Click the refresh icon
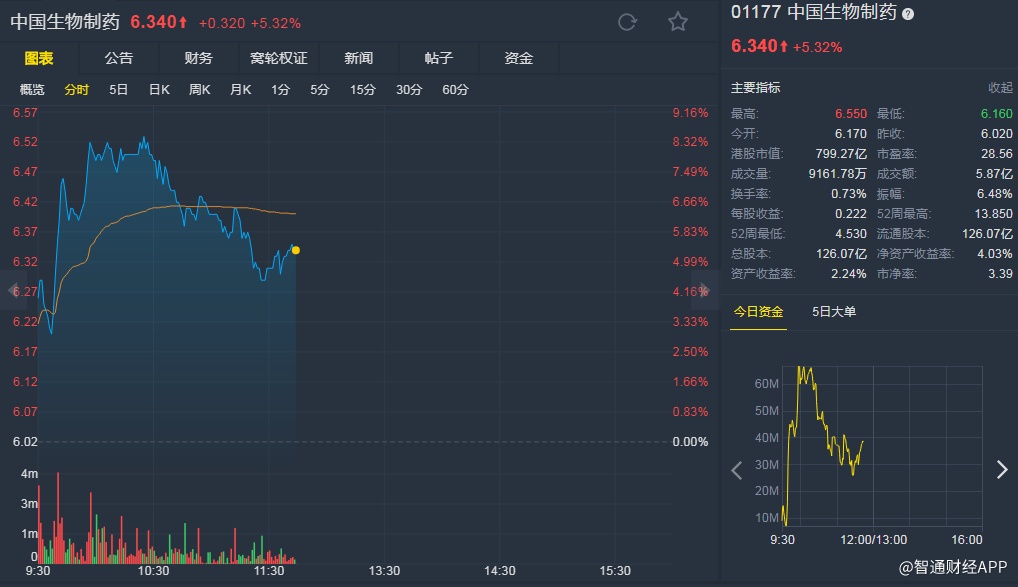The height and width of the screenshot is (587, 1018). click(x=628, y=22)
